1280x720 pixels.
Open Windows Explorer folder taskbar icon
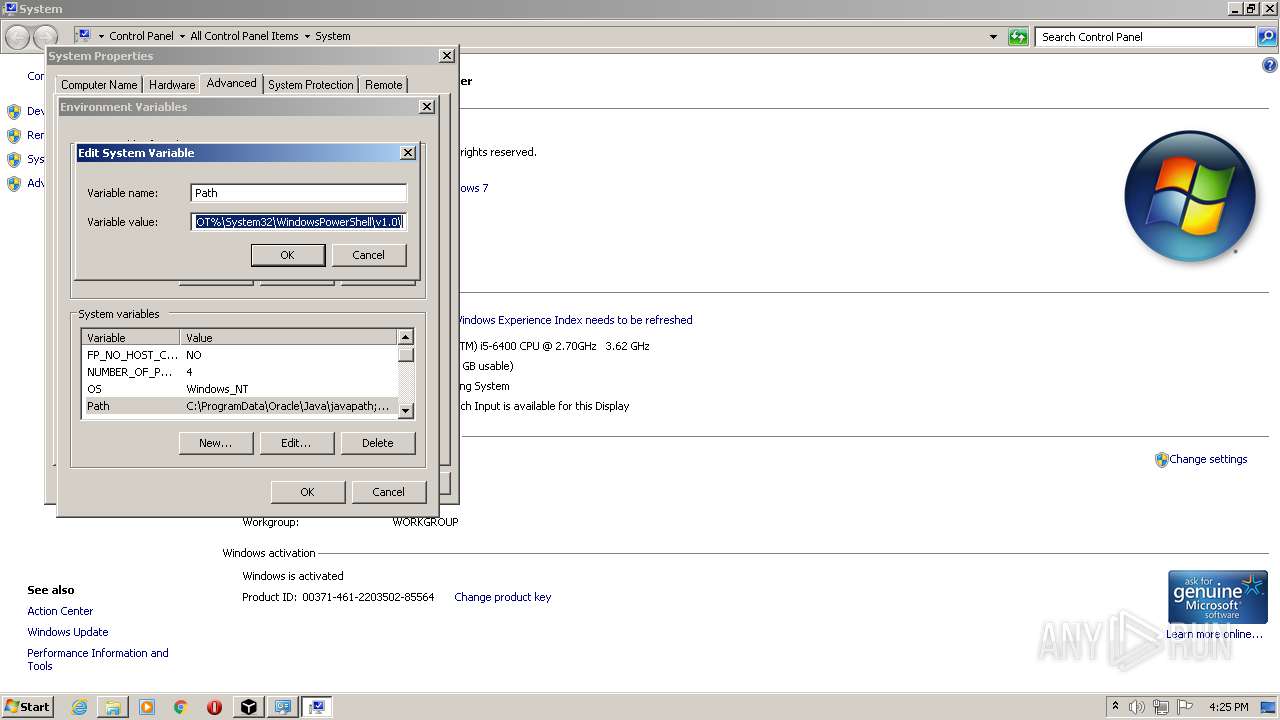coord(113,707)
